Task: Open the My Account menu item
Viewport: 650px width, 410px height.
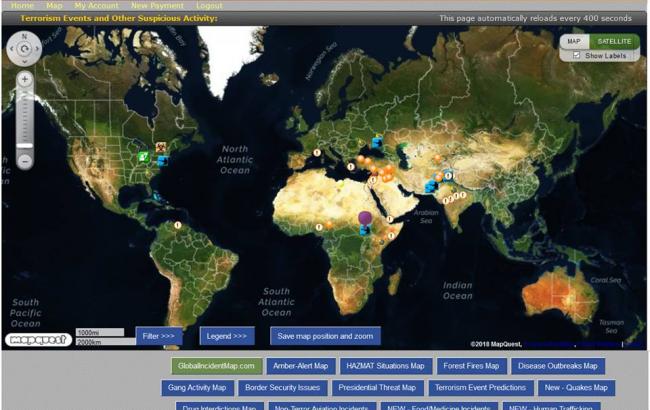Action: 96,6
